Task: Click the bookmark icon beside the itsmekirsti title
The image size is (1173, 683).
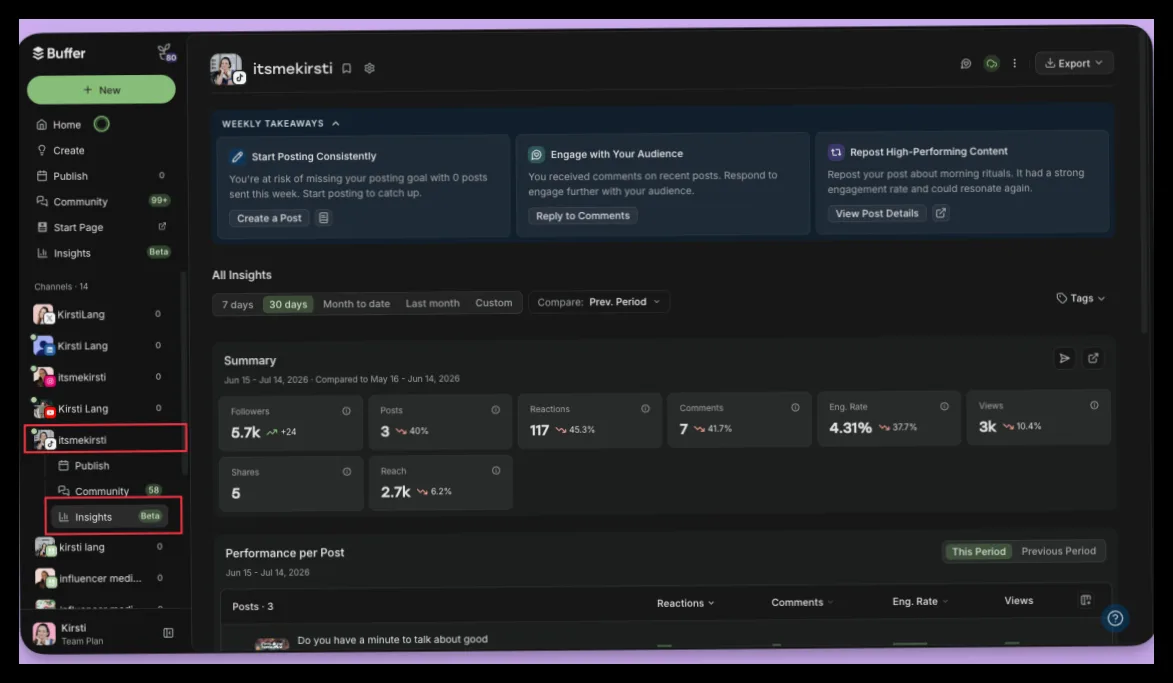Action: point(346,68)
